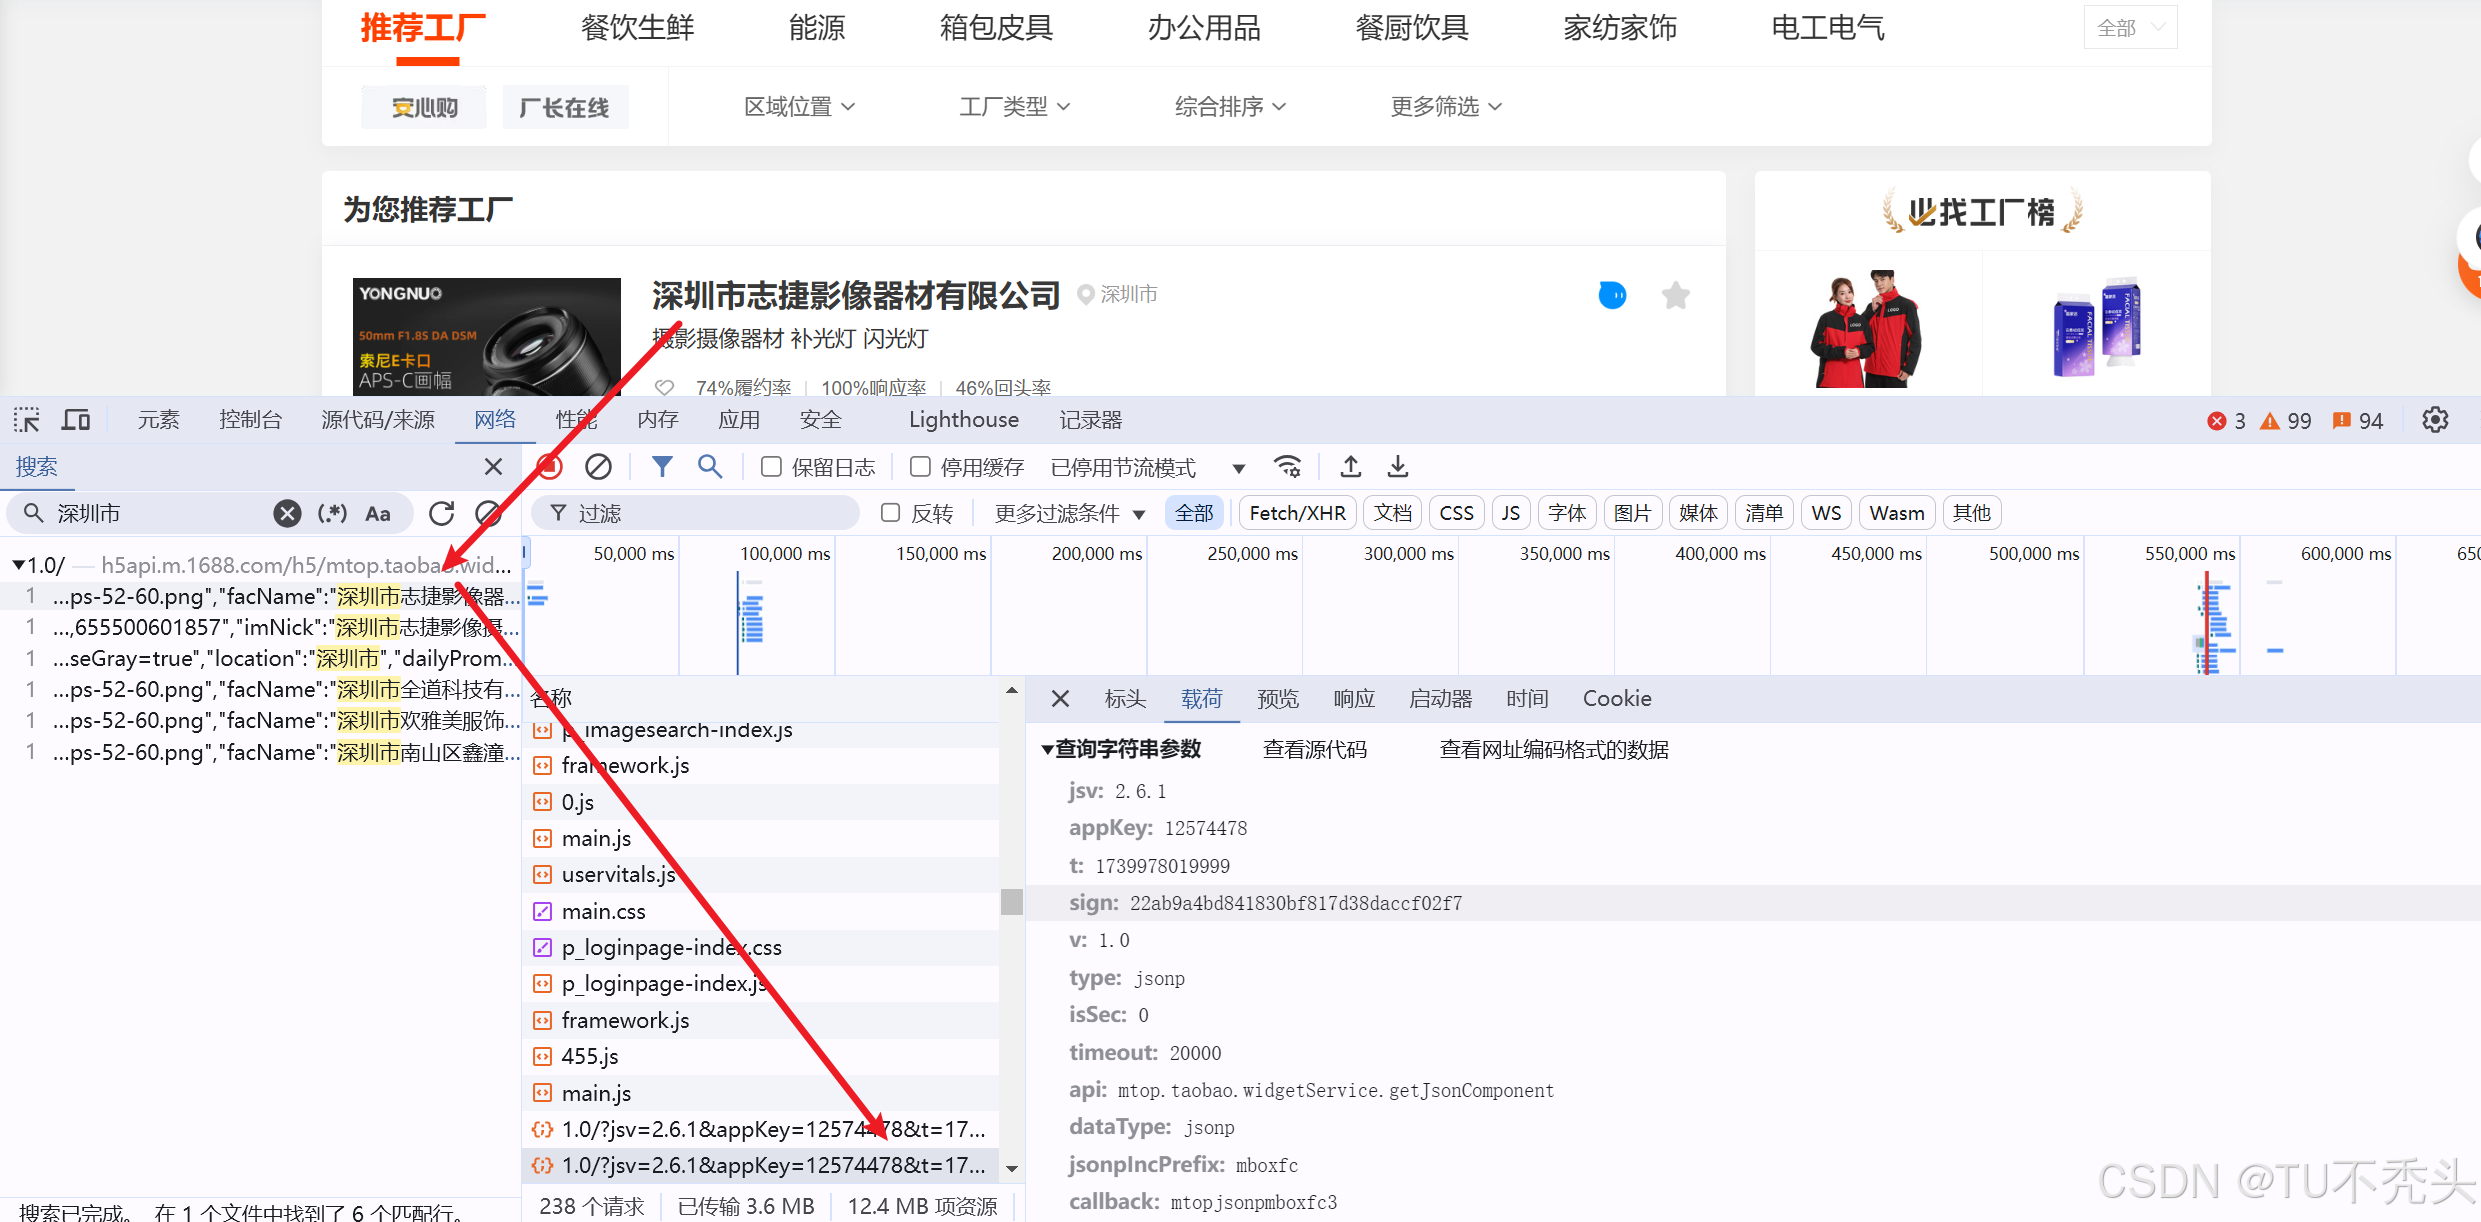Open DevTools settings gear
The height and width of the screenshot is (1222, 2481).
pos(2435,420)
